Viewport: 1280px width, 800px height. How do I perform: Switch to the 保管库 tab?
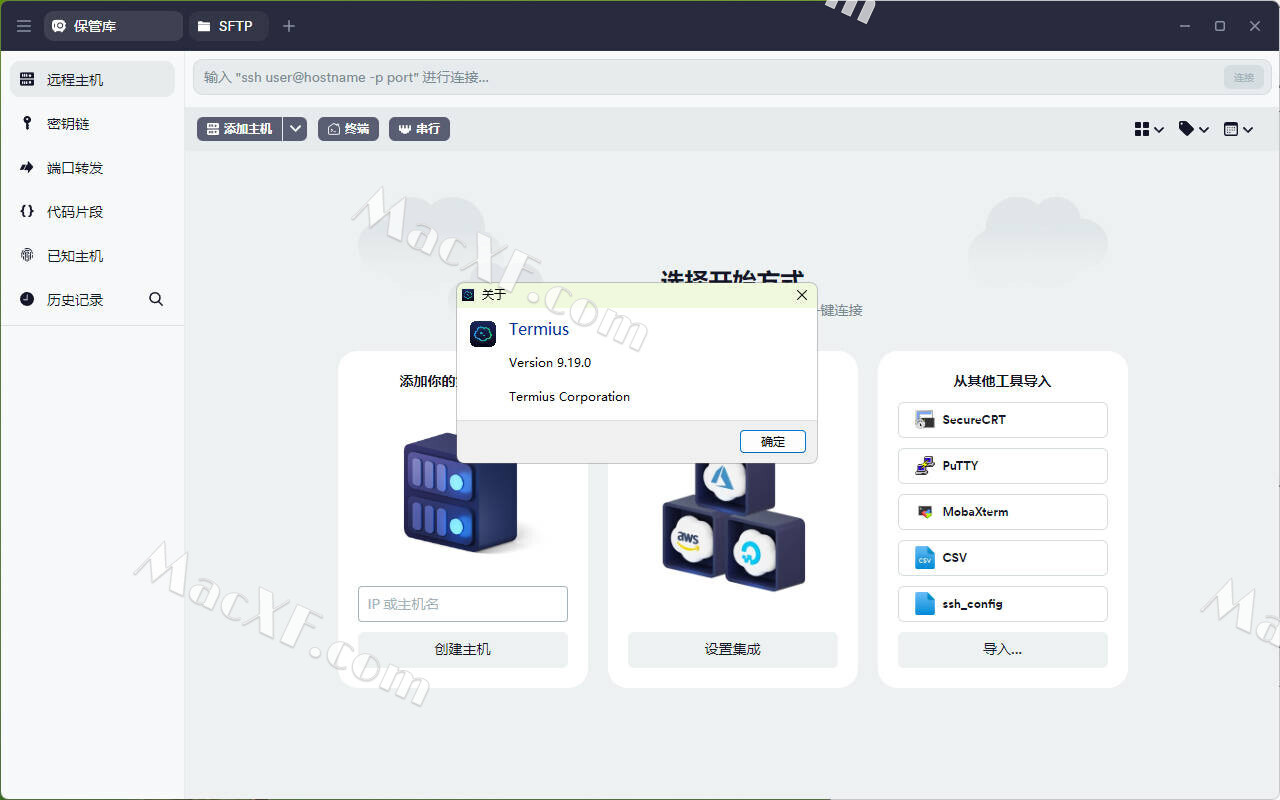coord(113,26)
